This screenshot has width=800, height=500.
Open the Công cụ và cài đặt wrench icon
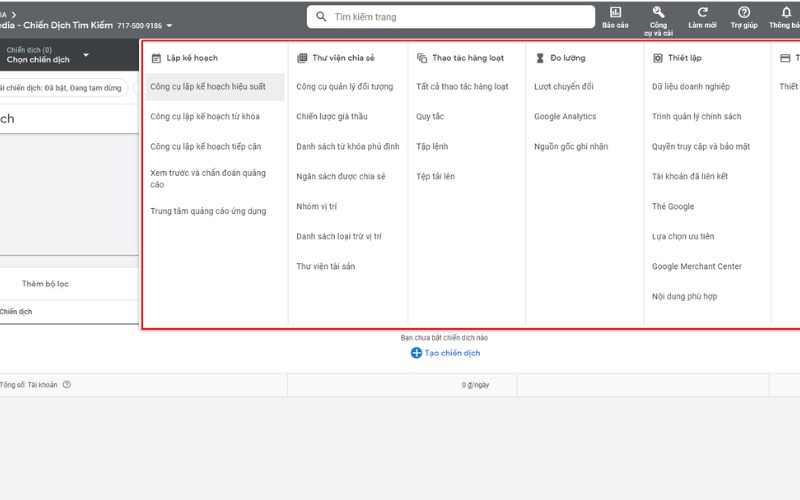point(658,12)
